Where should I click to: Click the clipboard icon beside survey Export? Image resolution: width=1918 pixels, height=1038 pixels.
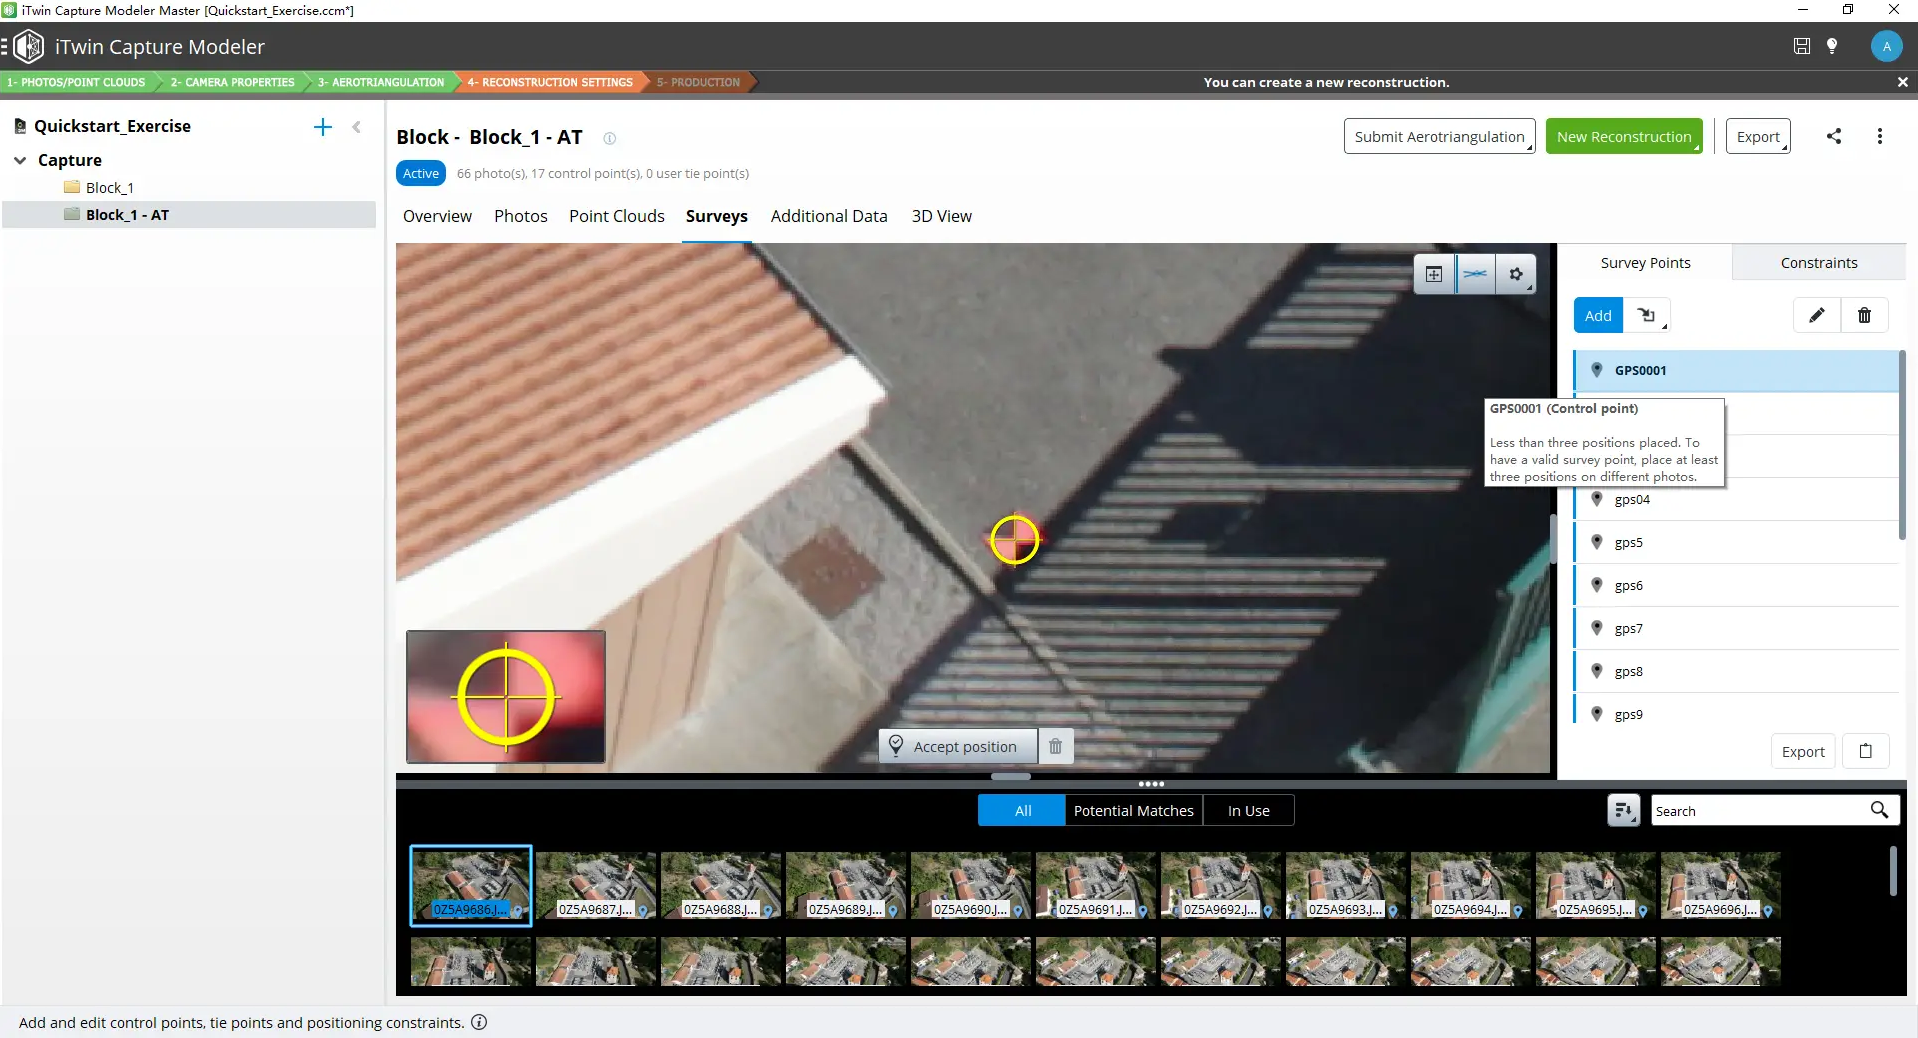[x=1865, y=752]
